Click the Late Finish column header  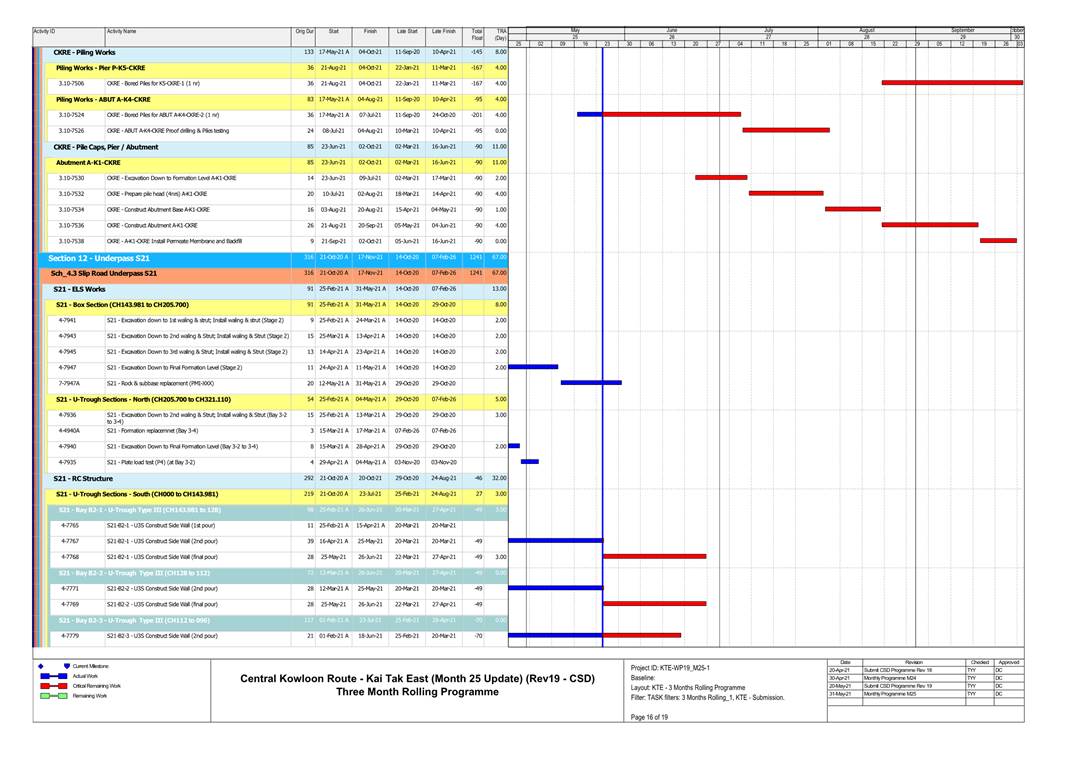point(444,32)
